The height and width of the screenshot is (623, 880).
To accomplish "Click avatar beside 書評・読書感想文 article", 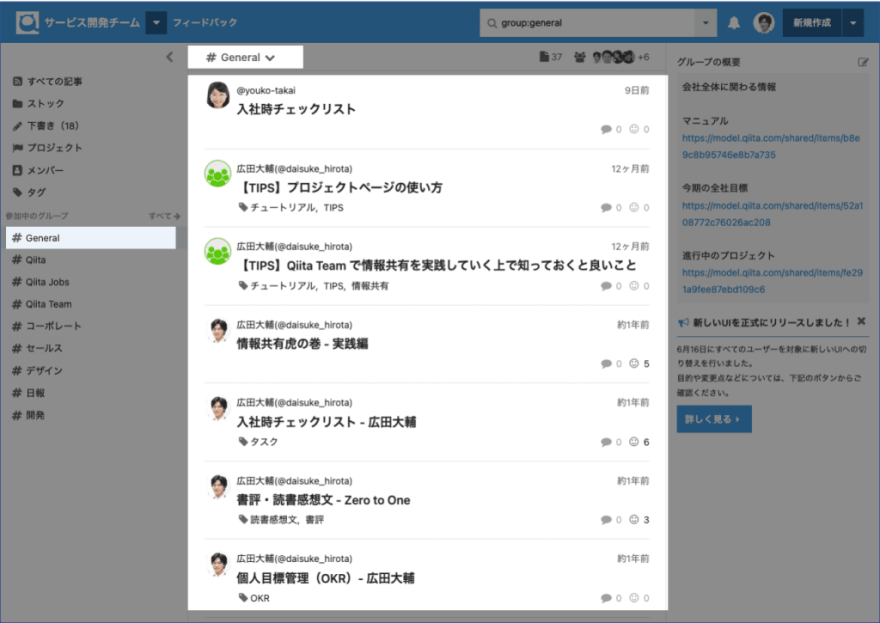I will coord(218,486).
